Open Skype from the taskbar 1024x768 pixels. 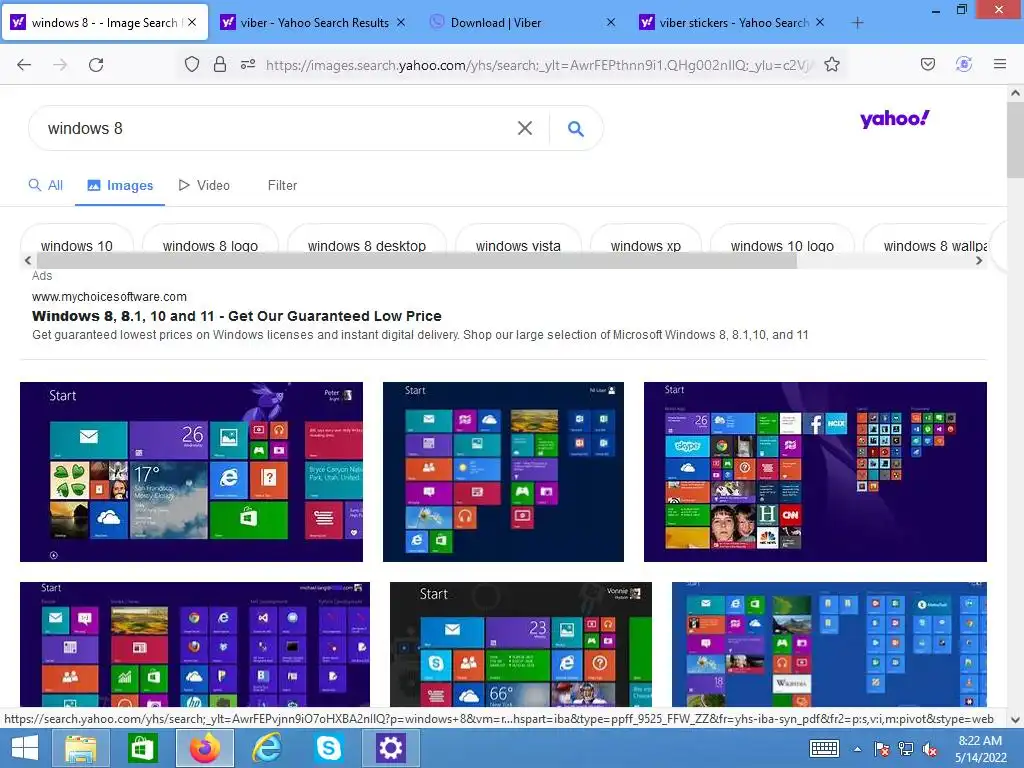[328, 748]
